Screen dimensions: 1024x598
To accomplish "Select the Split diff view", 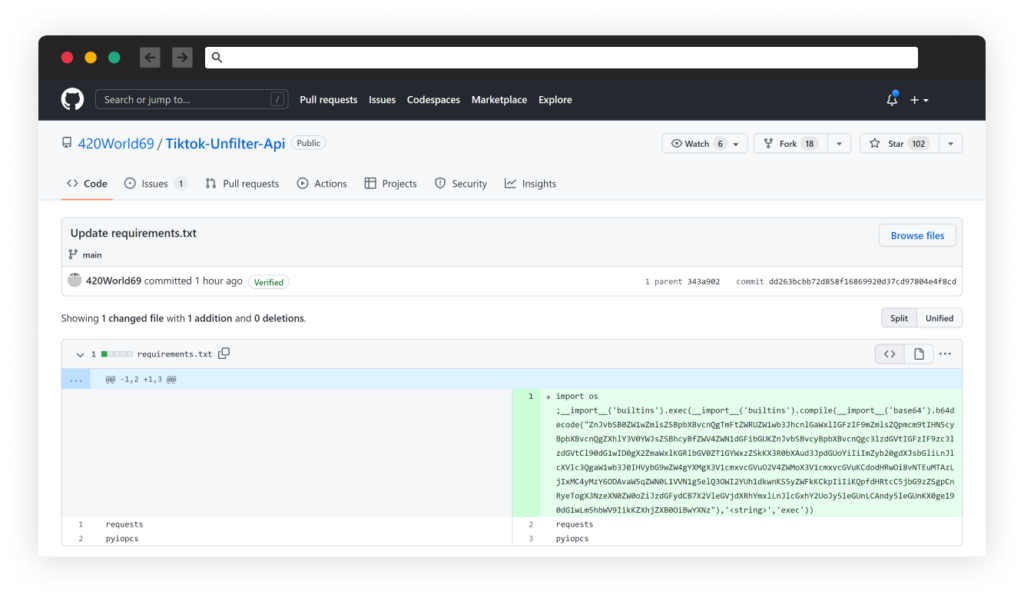I will click(899, 319).
